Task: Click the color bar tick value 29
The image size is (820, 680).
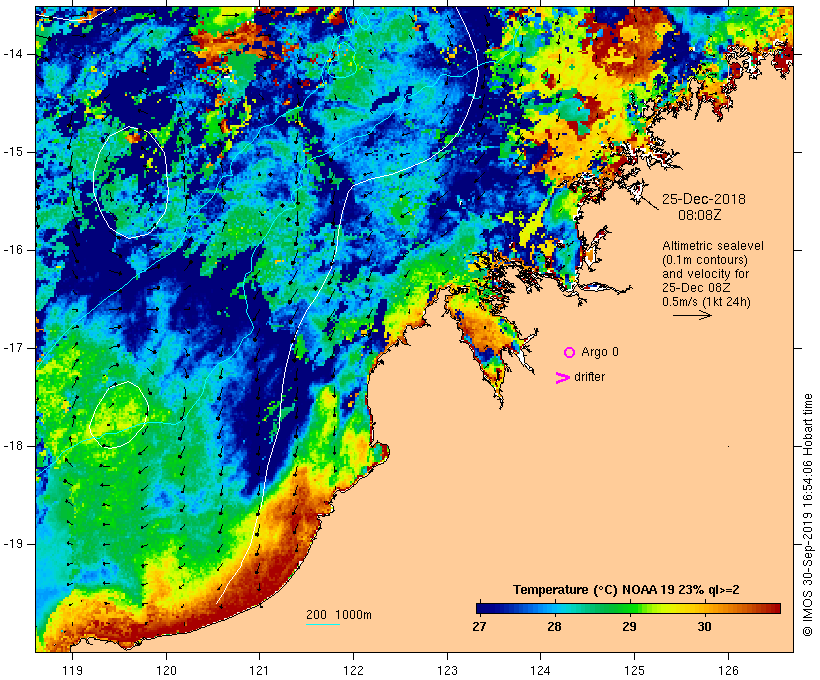Action: (629, 627)
